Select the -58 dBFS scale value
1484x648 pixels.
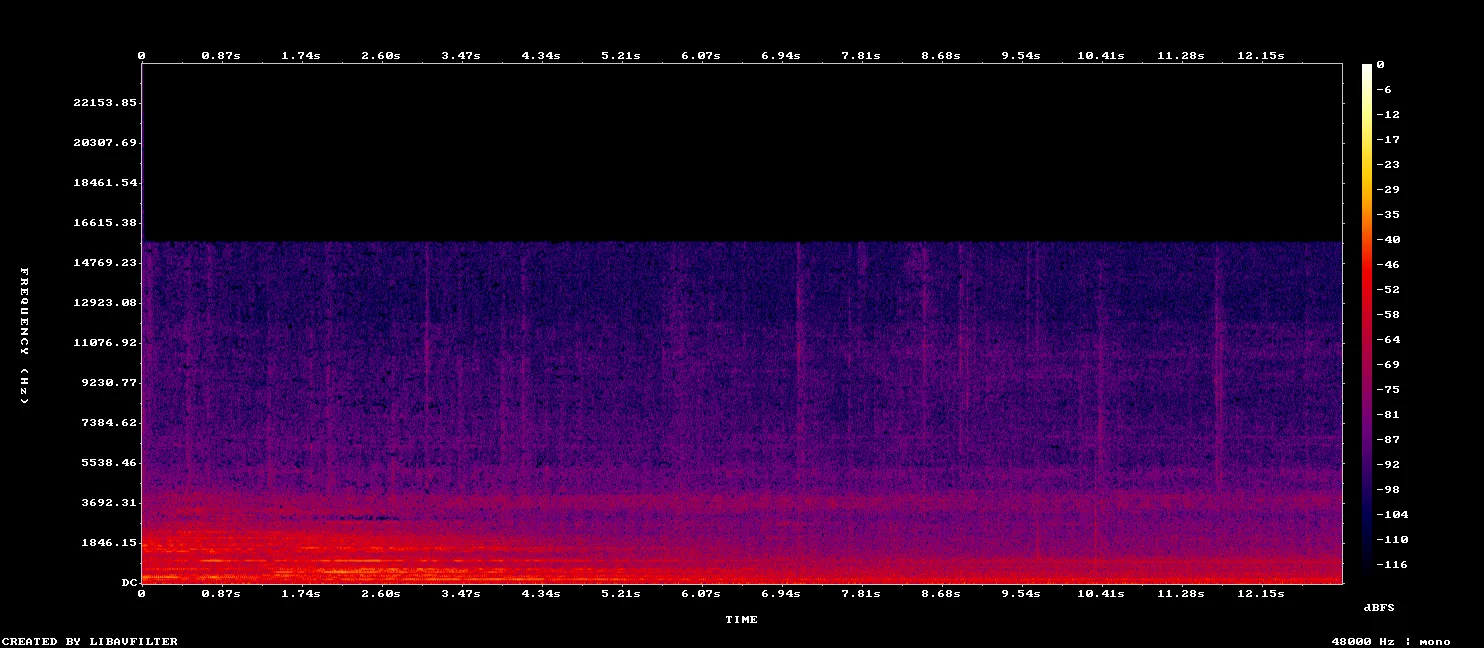[x=1388, y=315]
